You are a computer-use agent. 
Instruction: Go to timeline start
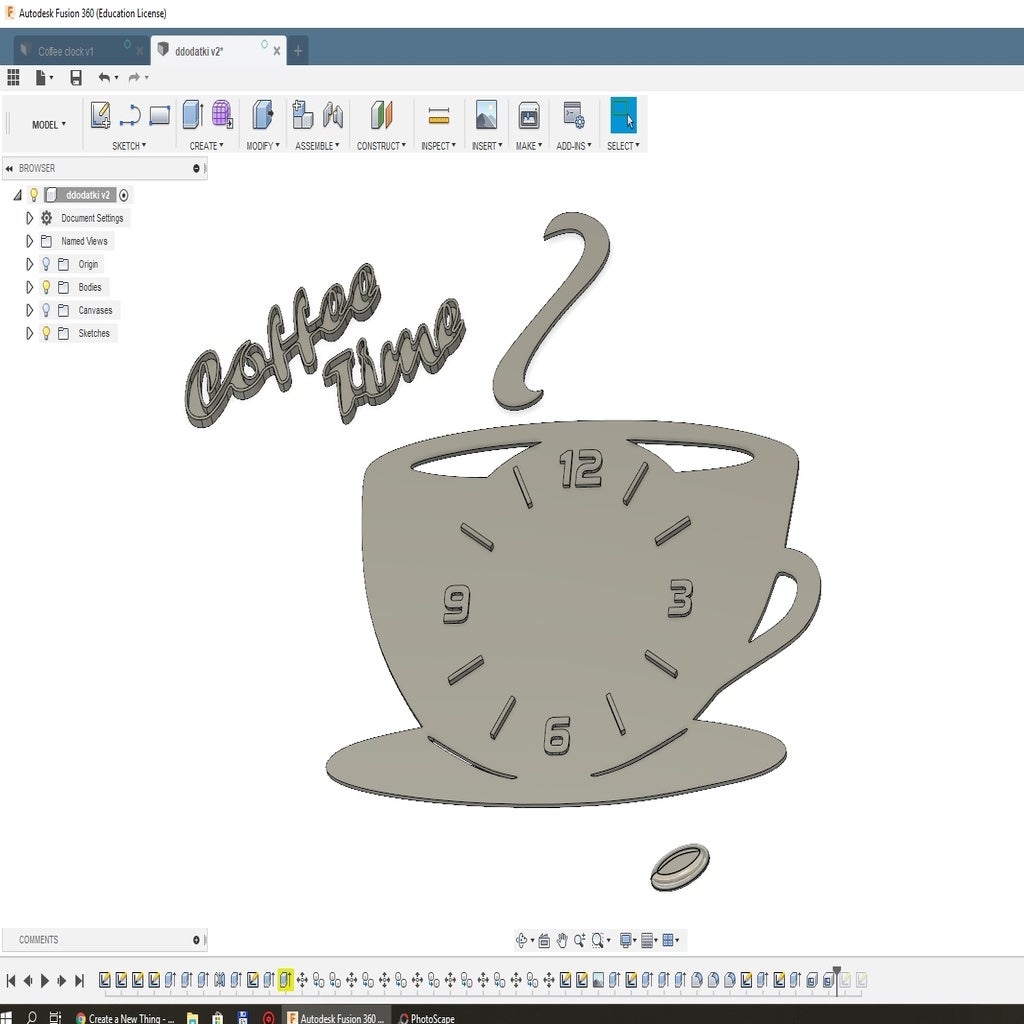pos(10,980)
